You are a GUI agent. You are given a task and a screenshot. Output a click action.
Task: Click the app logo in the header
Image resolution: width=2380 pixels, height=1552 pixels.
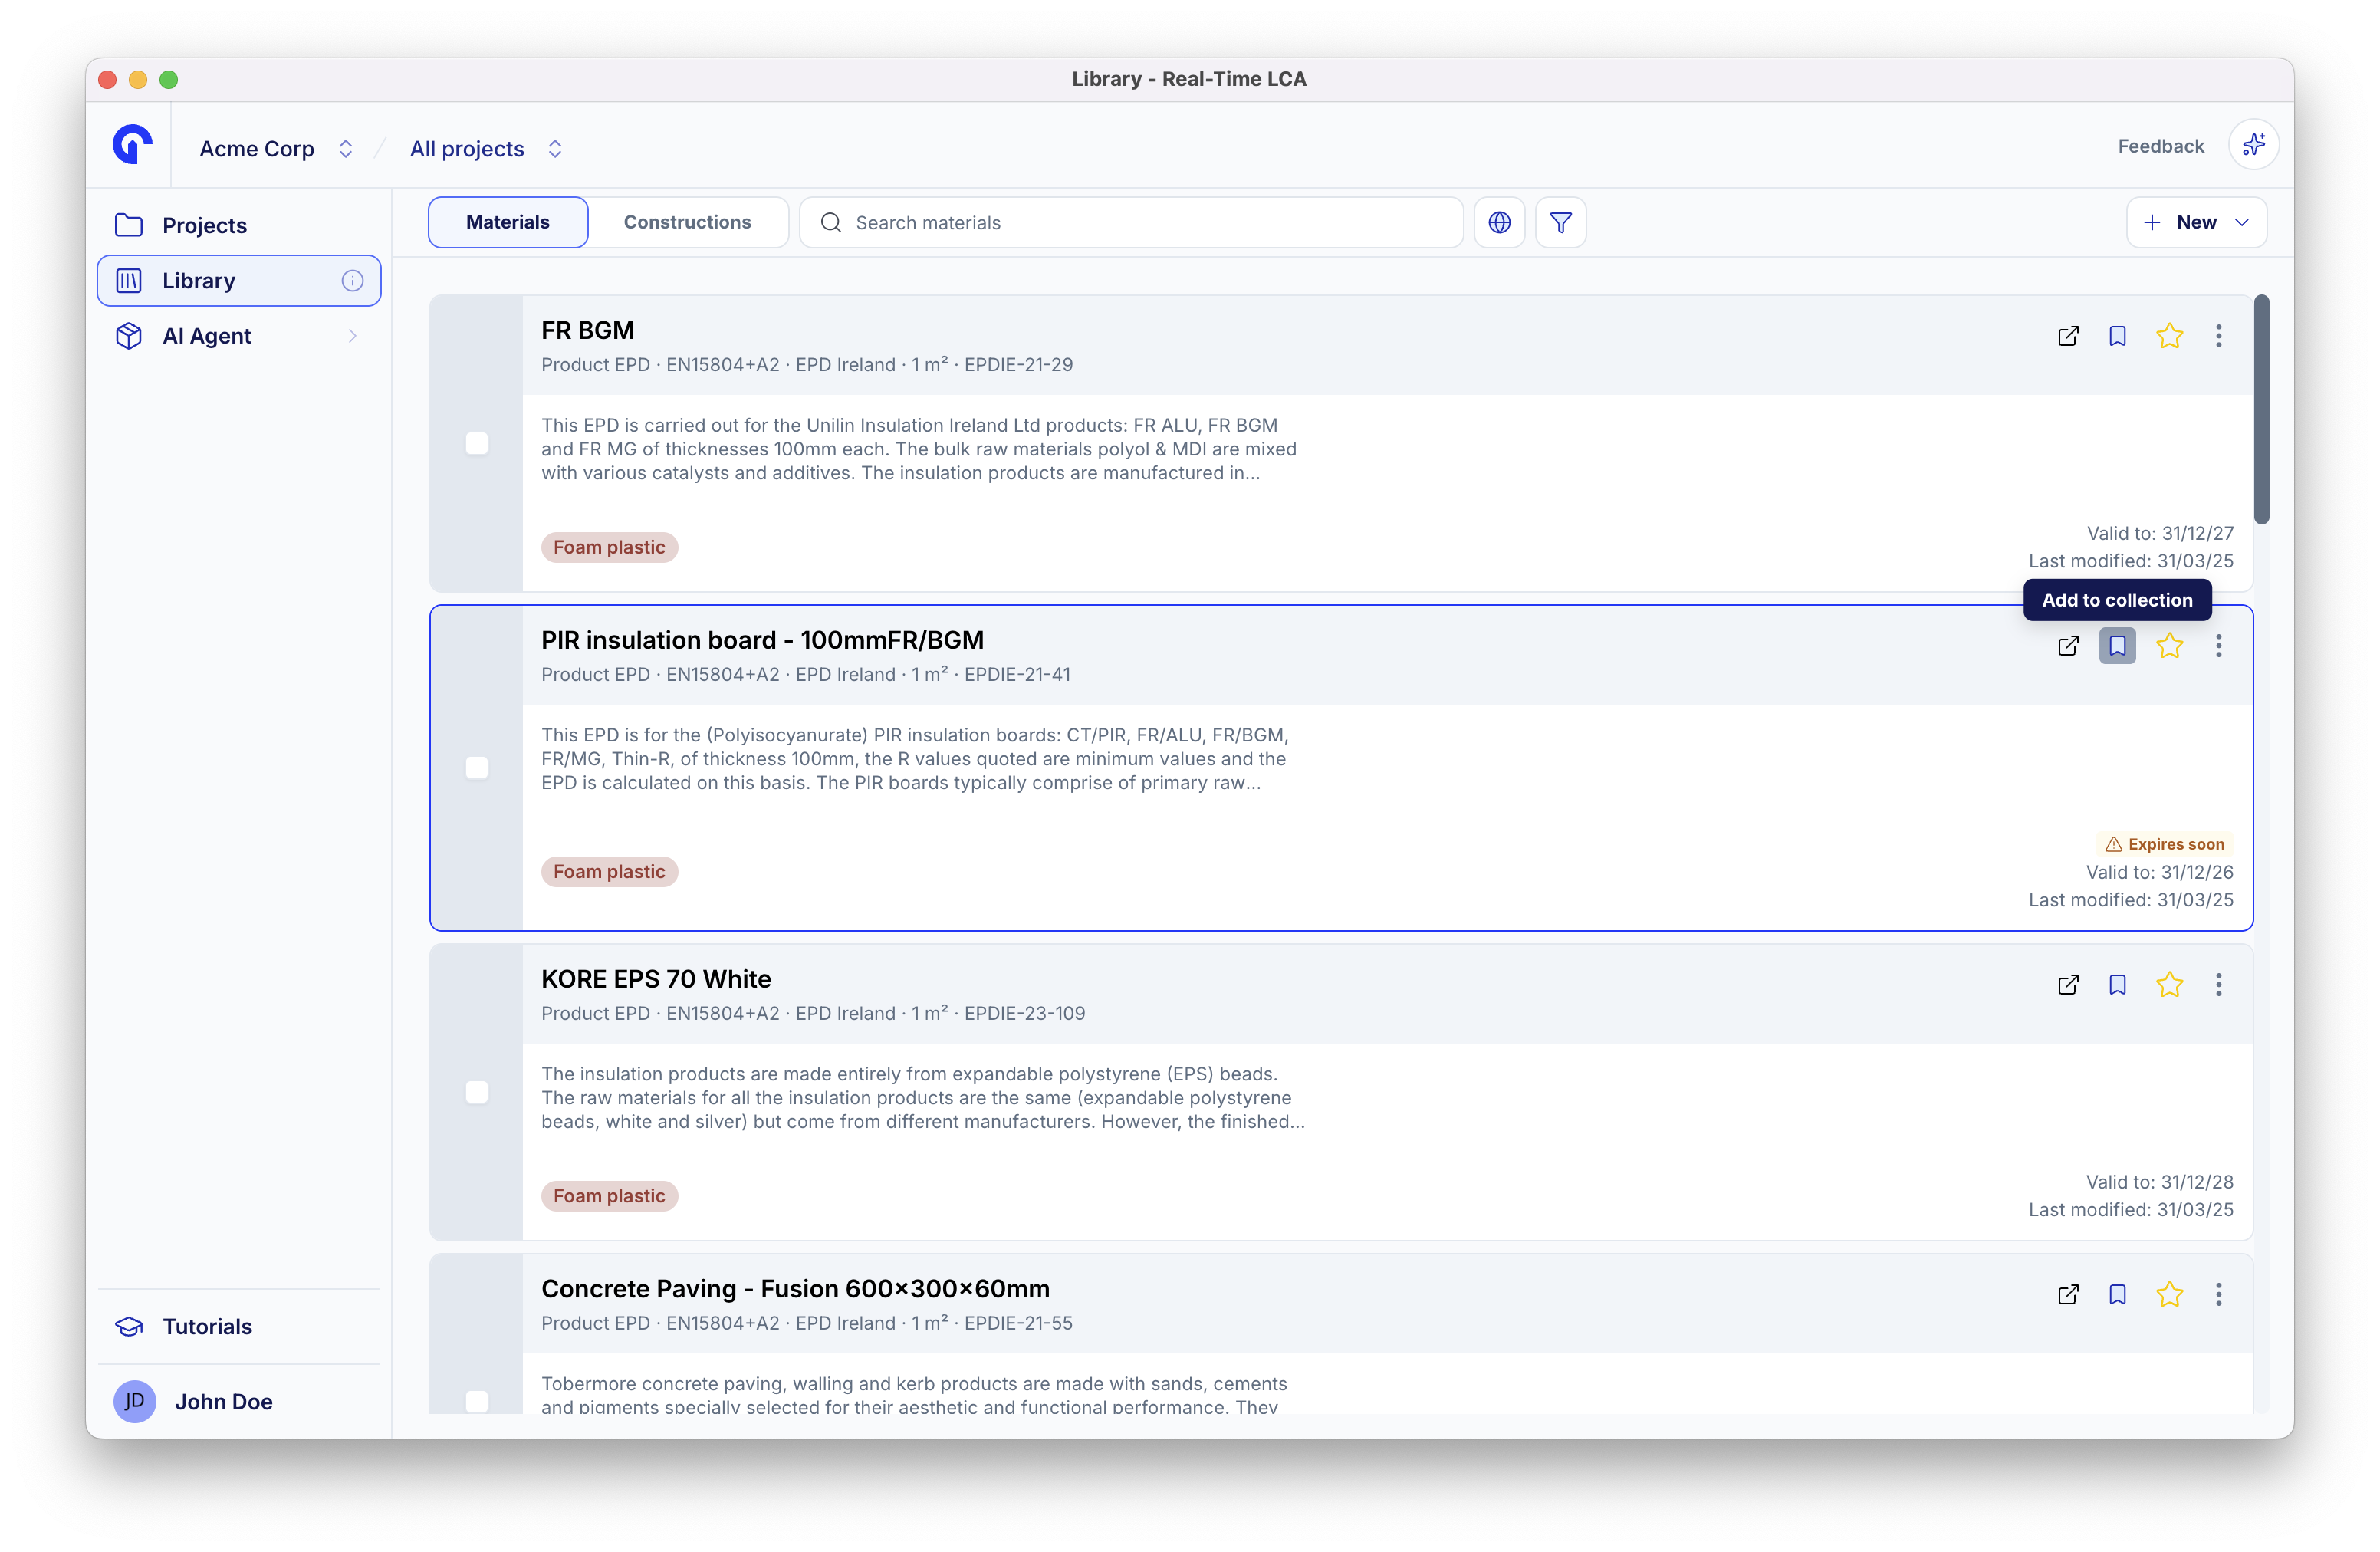(132, 145)
